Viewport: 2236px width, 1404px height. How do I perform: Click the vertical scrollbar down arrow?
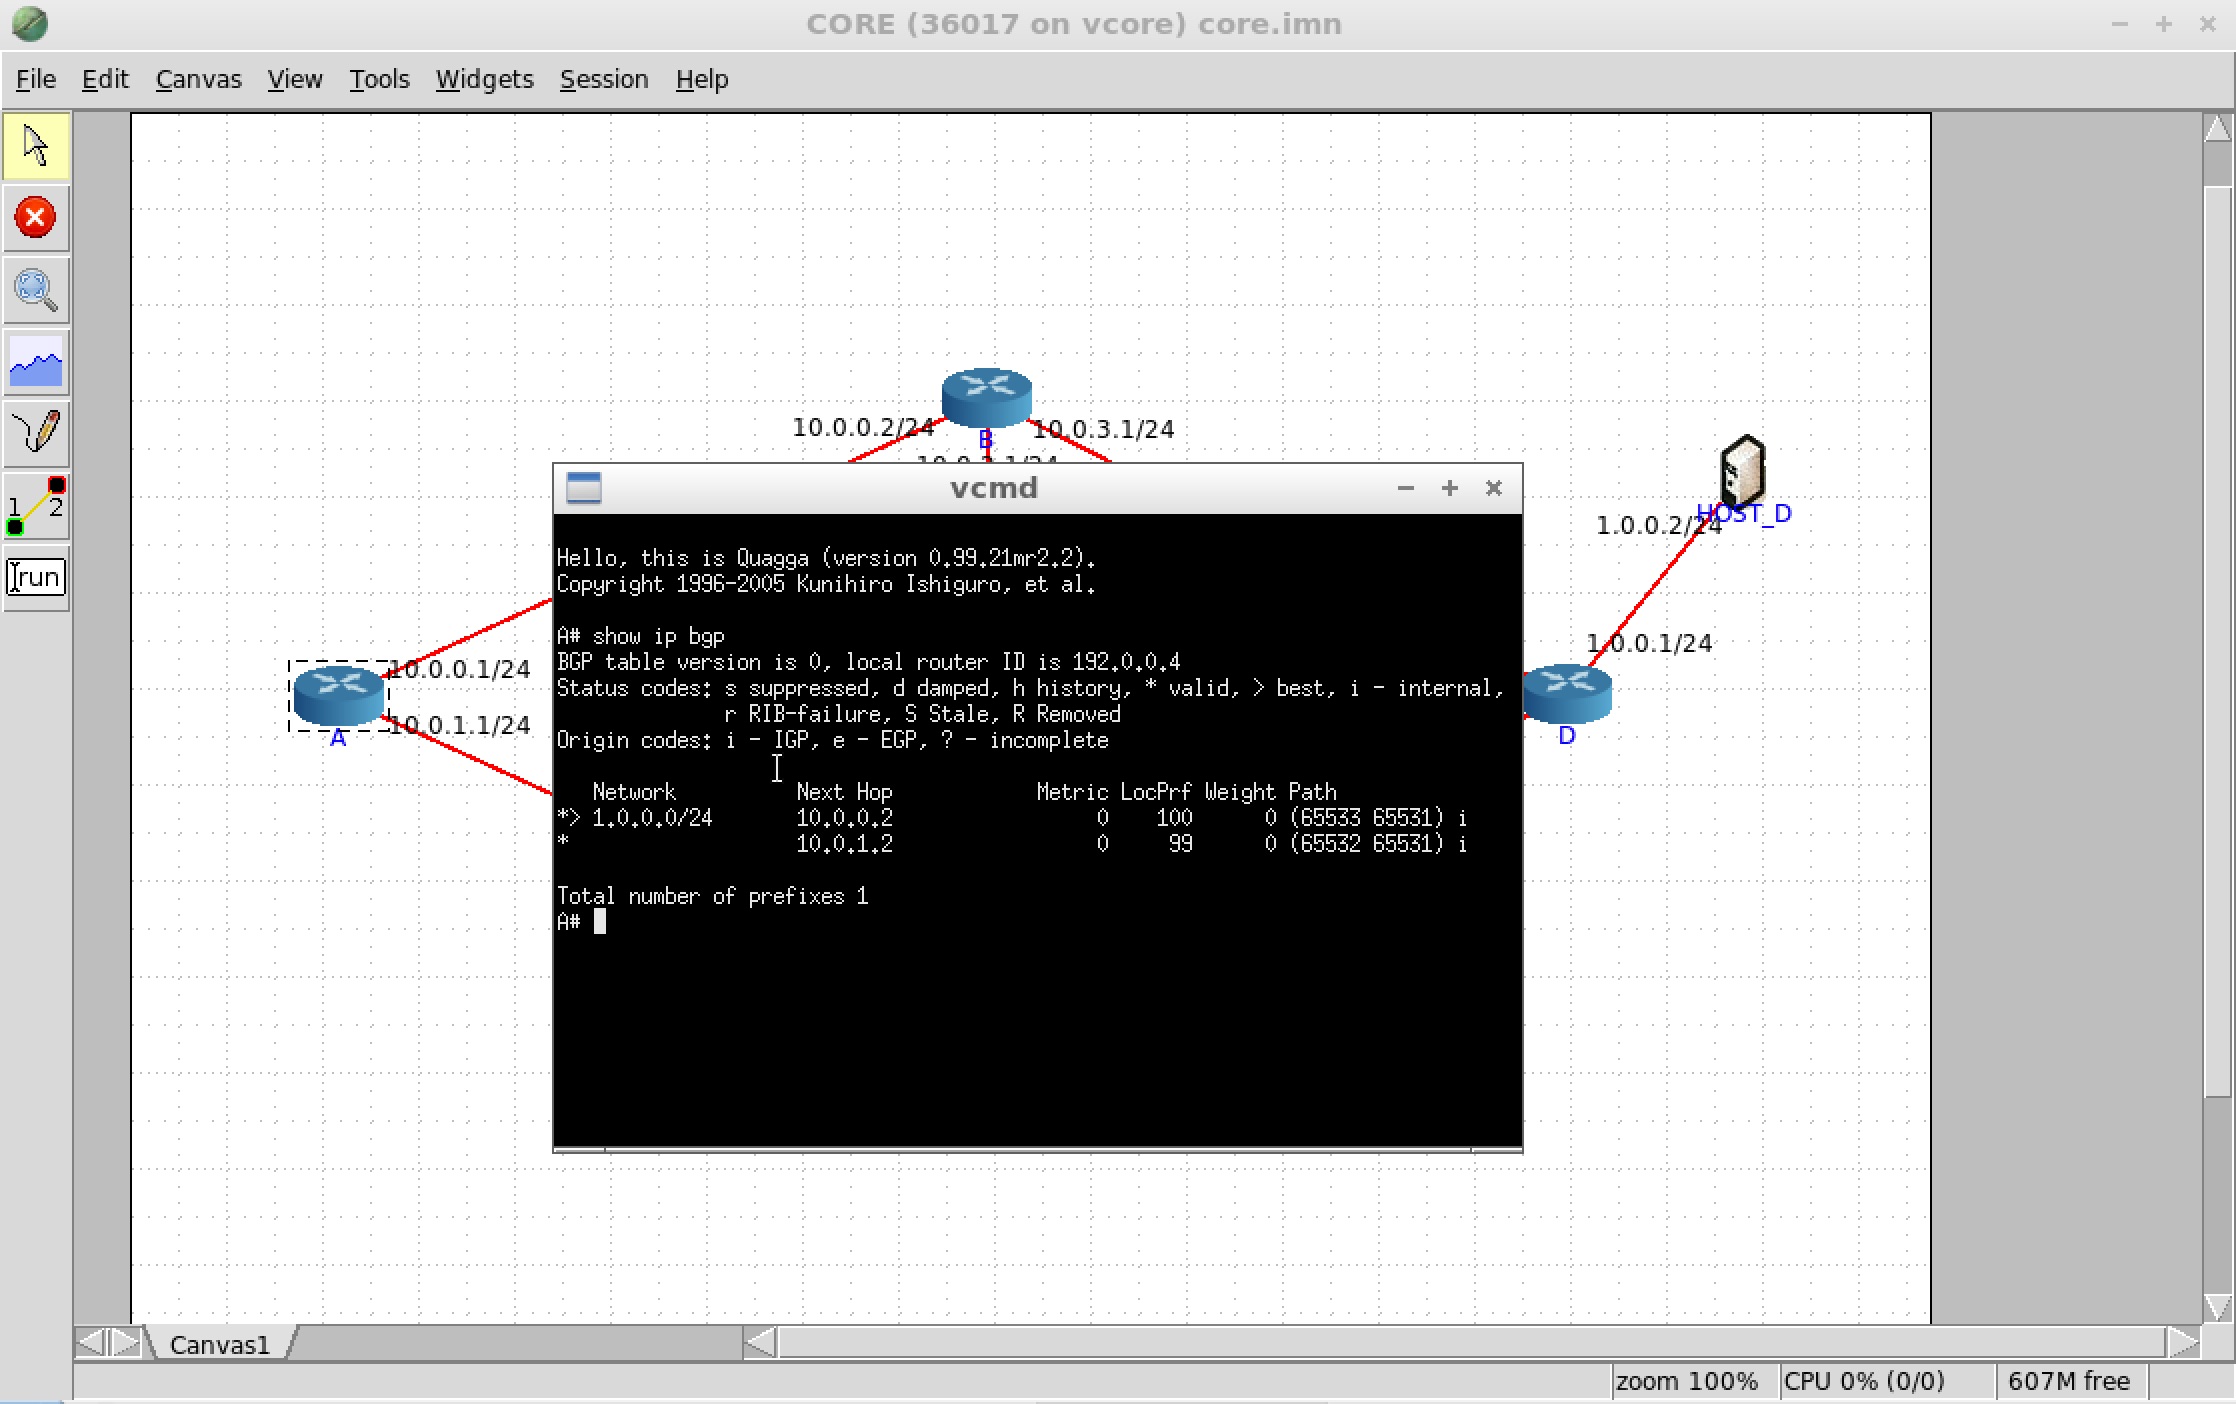[x=2217, y=1306]
